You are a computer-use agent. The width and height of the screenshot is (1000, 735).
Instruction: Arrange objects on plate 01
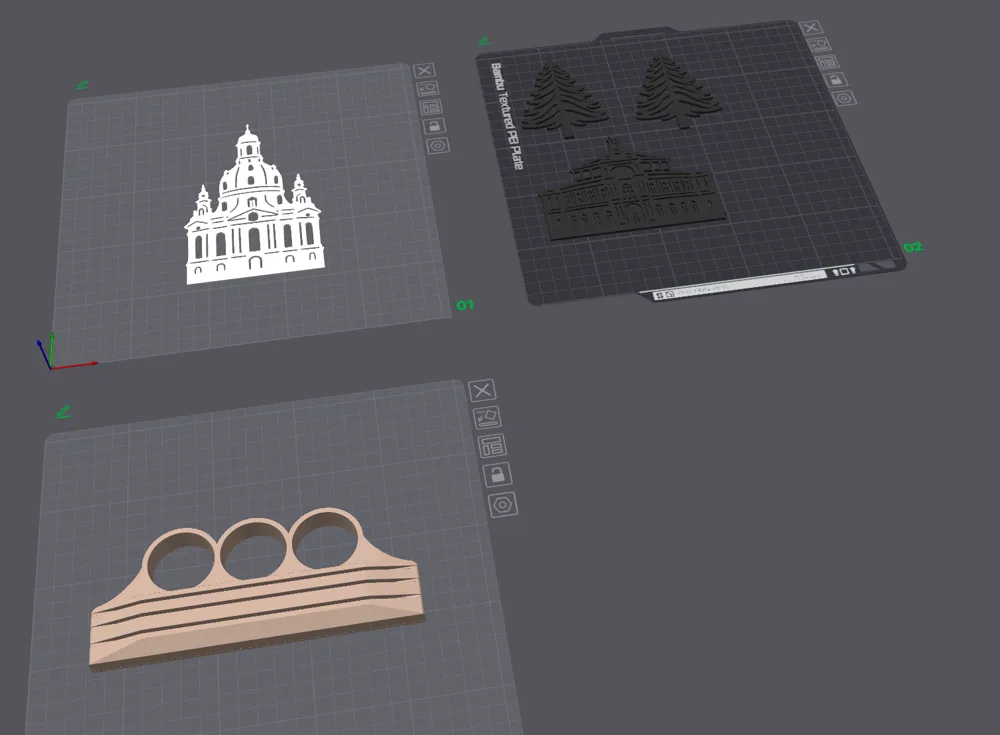(x=431, y=107)
